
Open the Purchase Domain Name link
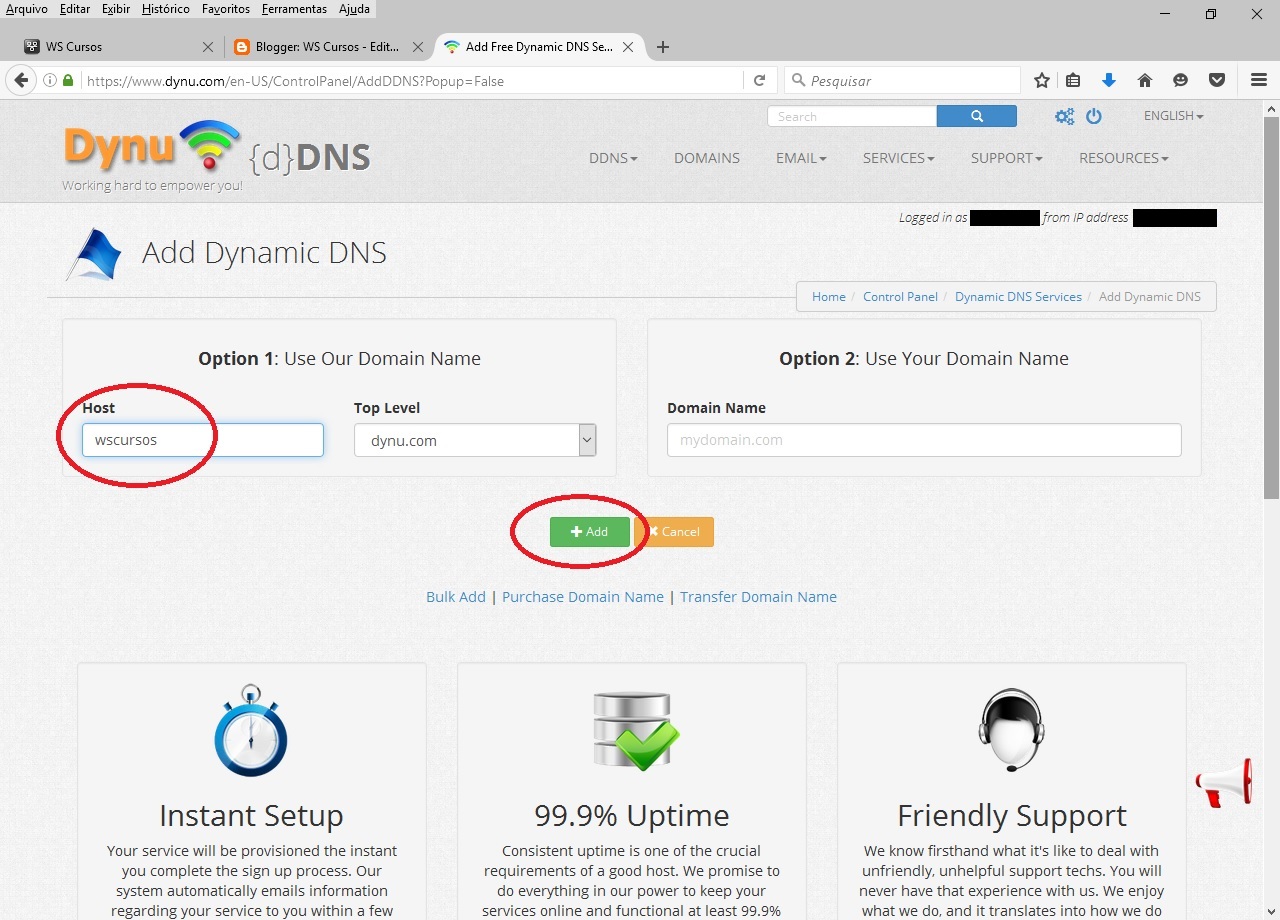583,597
